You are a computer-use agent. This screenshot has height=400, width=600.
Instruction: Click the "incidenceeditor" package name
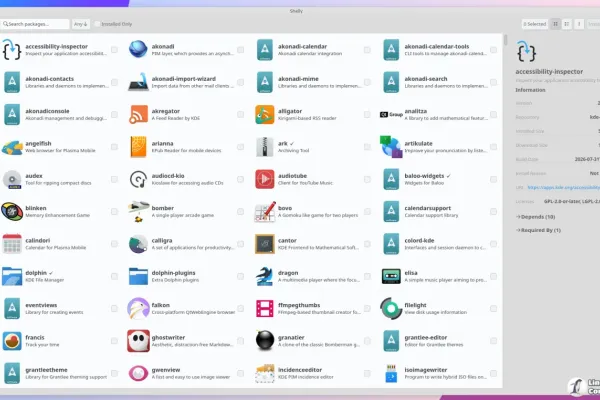300,370
